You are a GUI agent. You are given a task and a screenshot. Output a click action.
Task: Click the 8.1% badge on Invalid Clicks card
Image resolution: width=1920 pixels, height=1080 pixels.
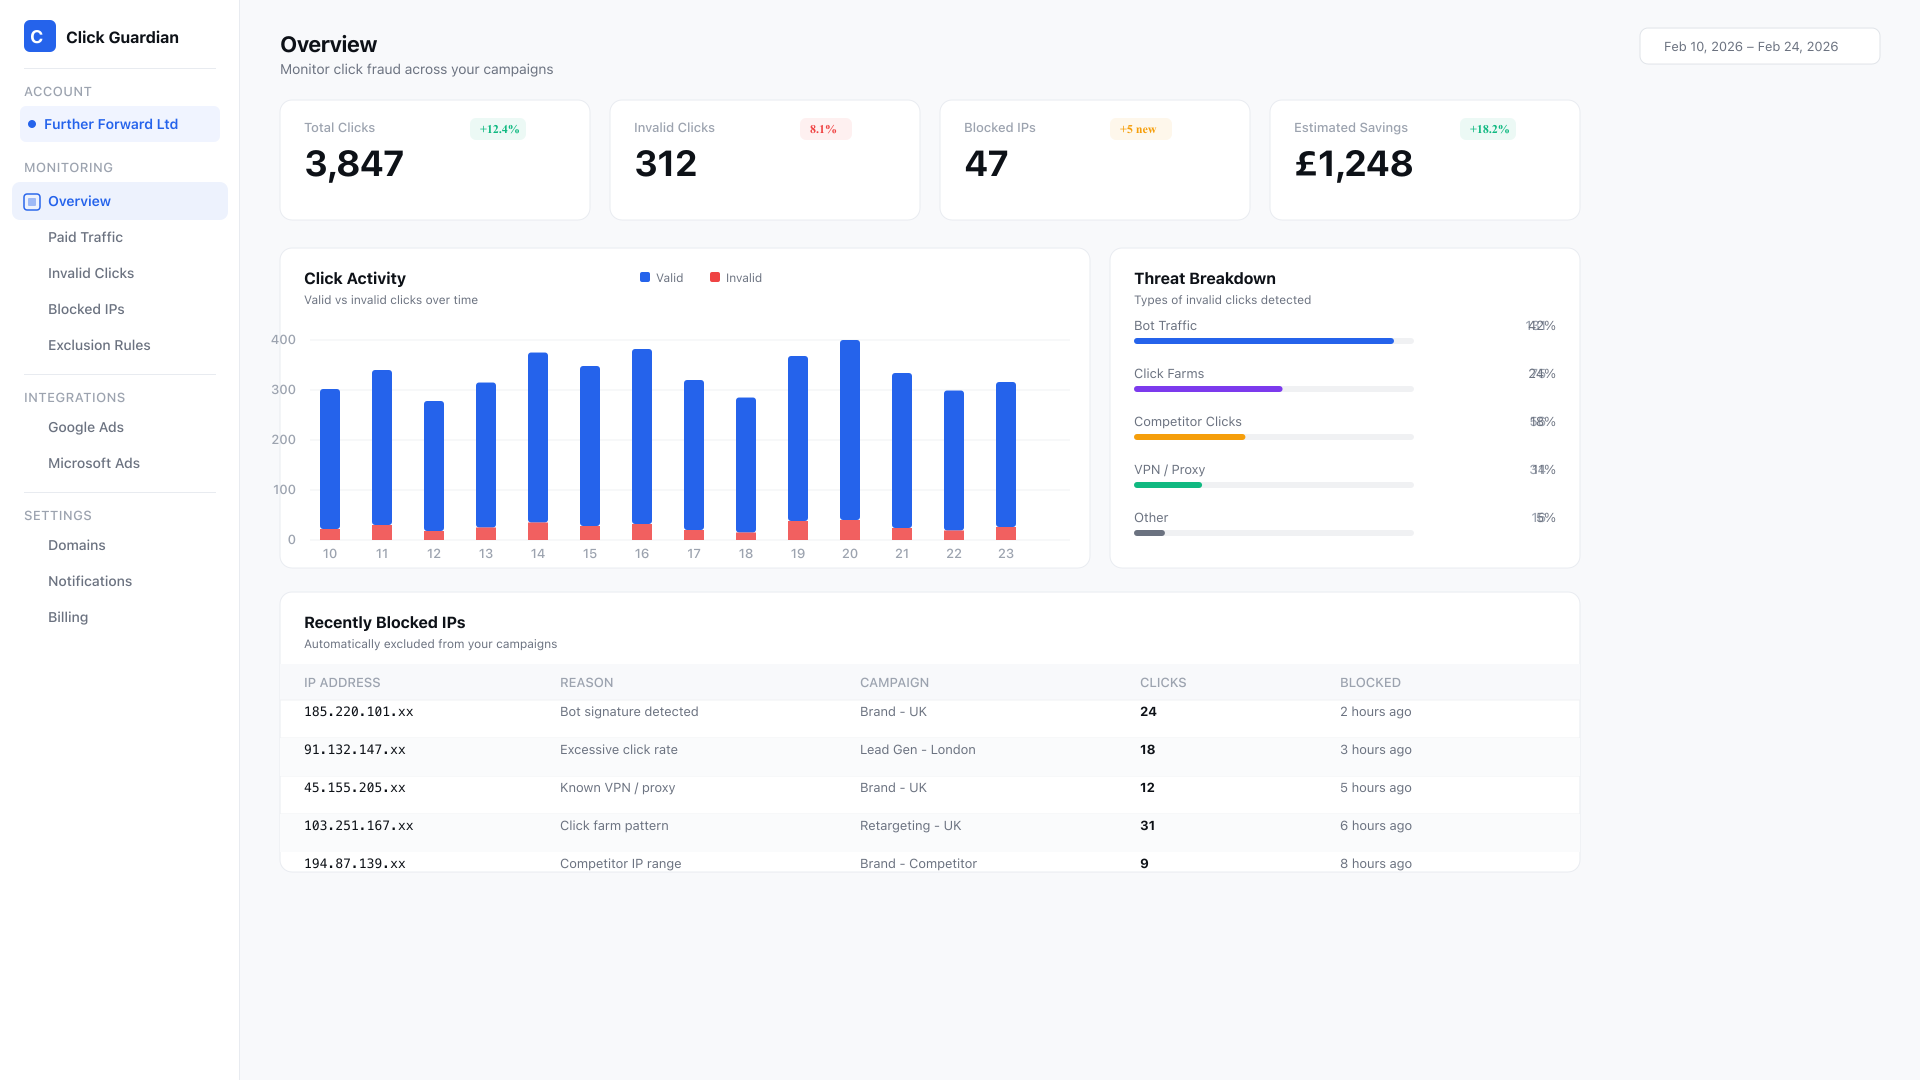pyautogui.click(x=824, y=128)
